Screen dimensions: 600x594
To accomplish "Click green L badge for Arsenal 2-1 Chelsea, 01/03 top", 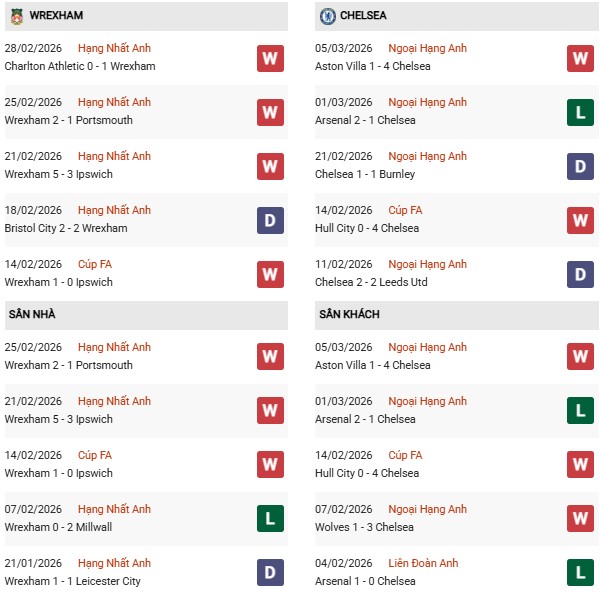I will click(580, 112).
